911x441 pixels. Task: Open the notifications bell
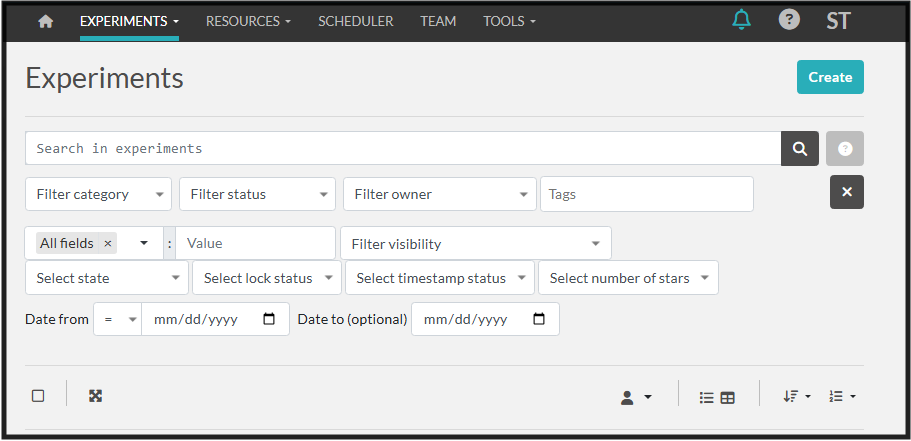pyautogui.click(x=741, y=20)
